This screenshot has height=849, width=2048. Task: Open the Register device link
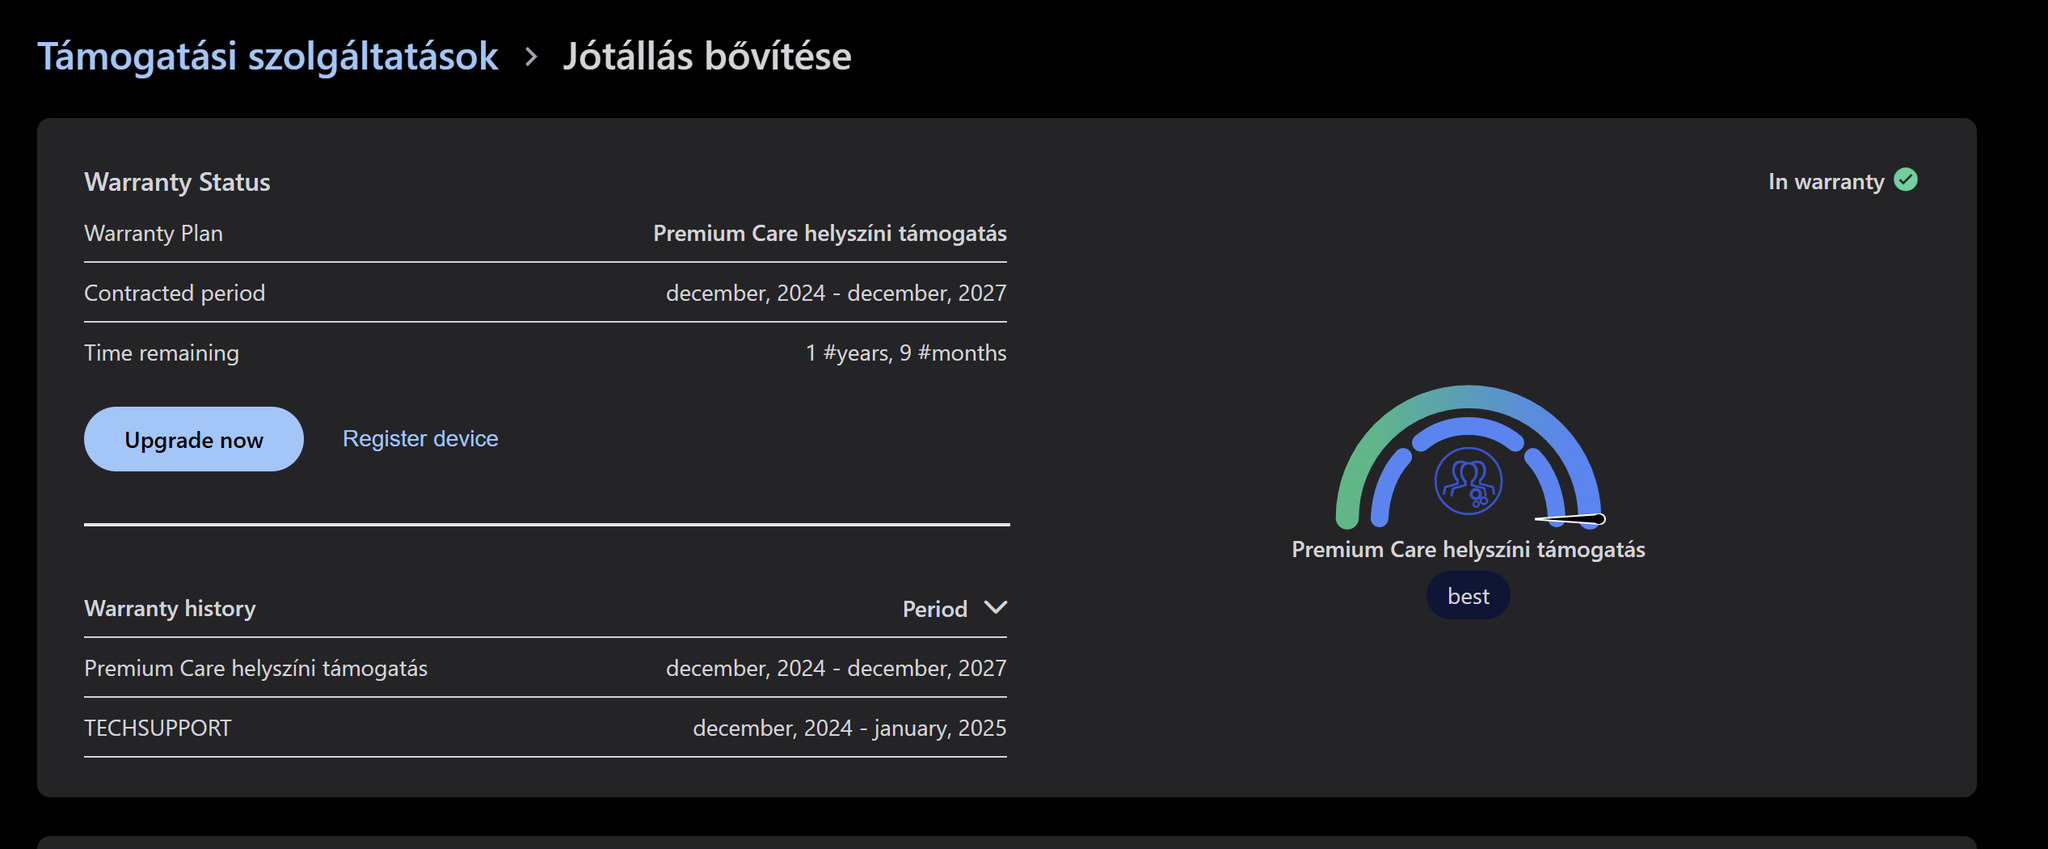click(x=420, y=439)
